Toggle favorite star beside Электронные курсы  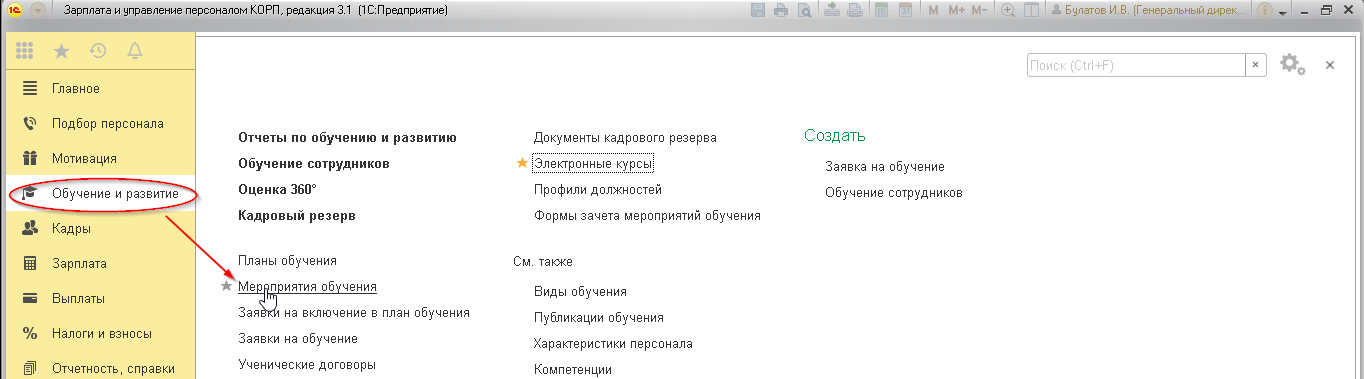(x=522, y=162)
